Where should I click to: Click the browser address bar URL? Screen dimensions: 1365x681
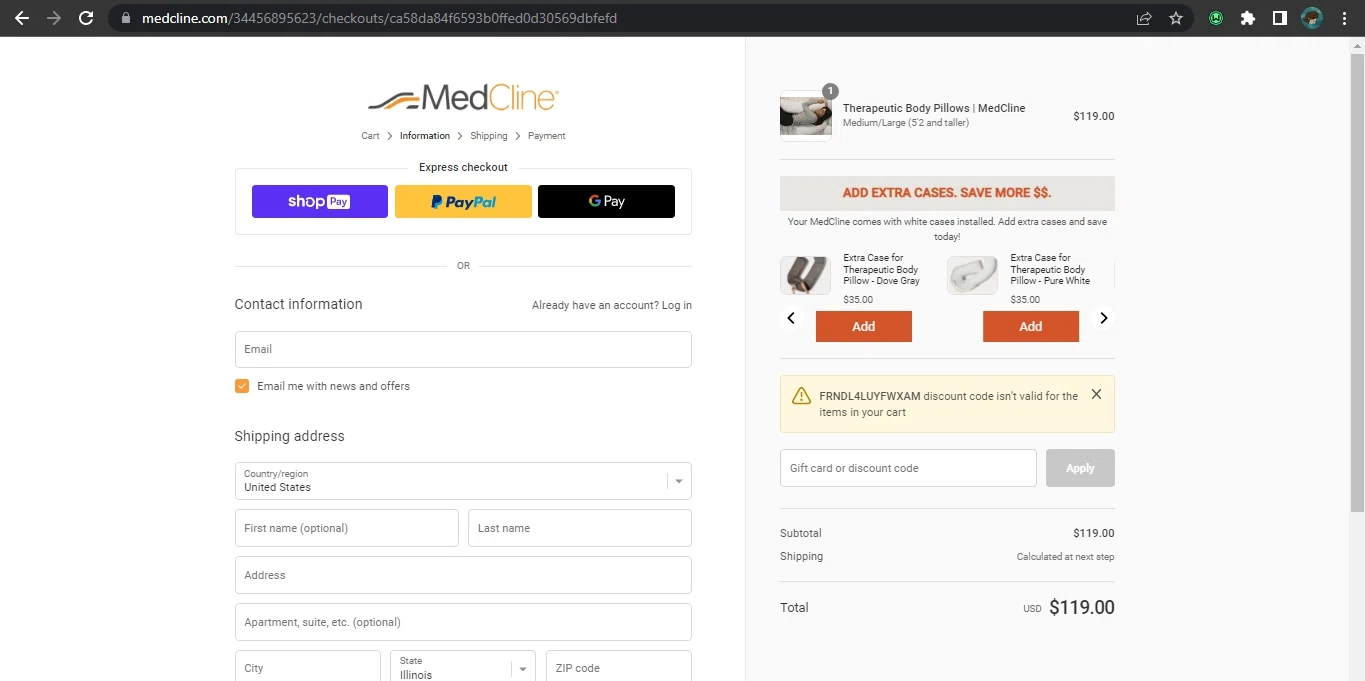click(380, 18)
